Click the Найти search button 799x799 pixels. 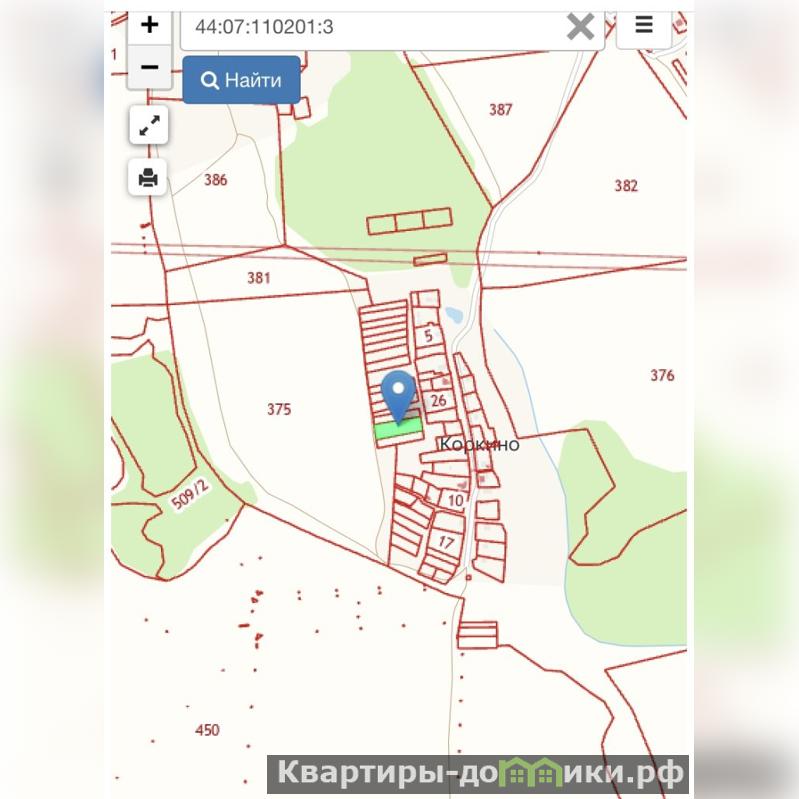[242, 80]
